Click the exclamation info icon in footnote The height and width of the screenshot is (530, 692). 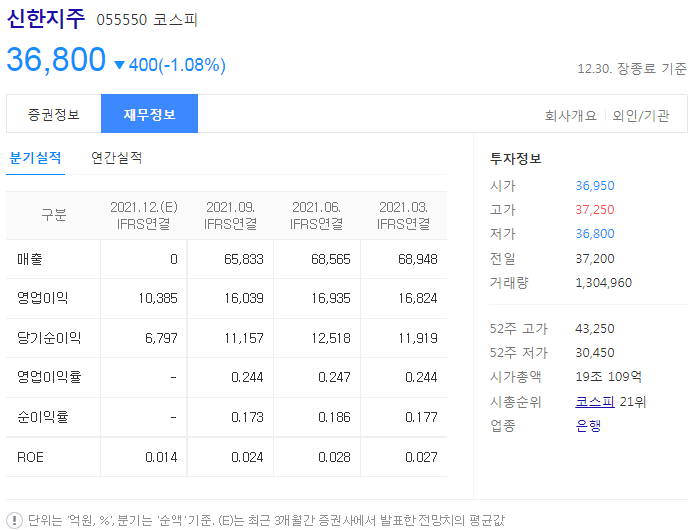tap(15, 520)
